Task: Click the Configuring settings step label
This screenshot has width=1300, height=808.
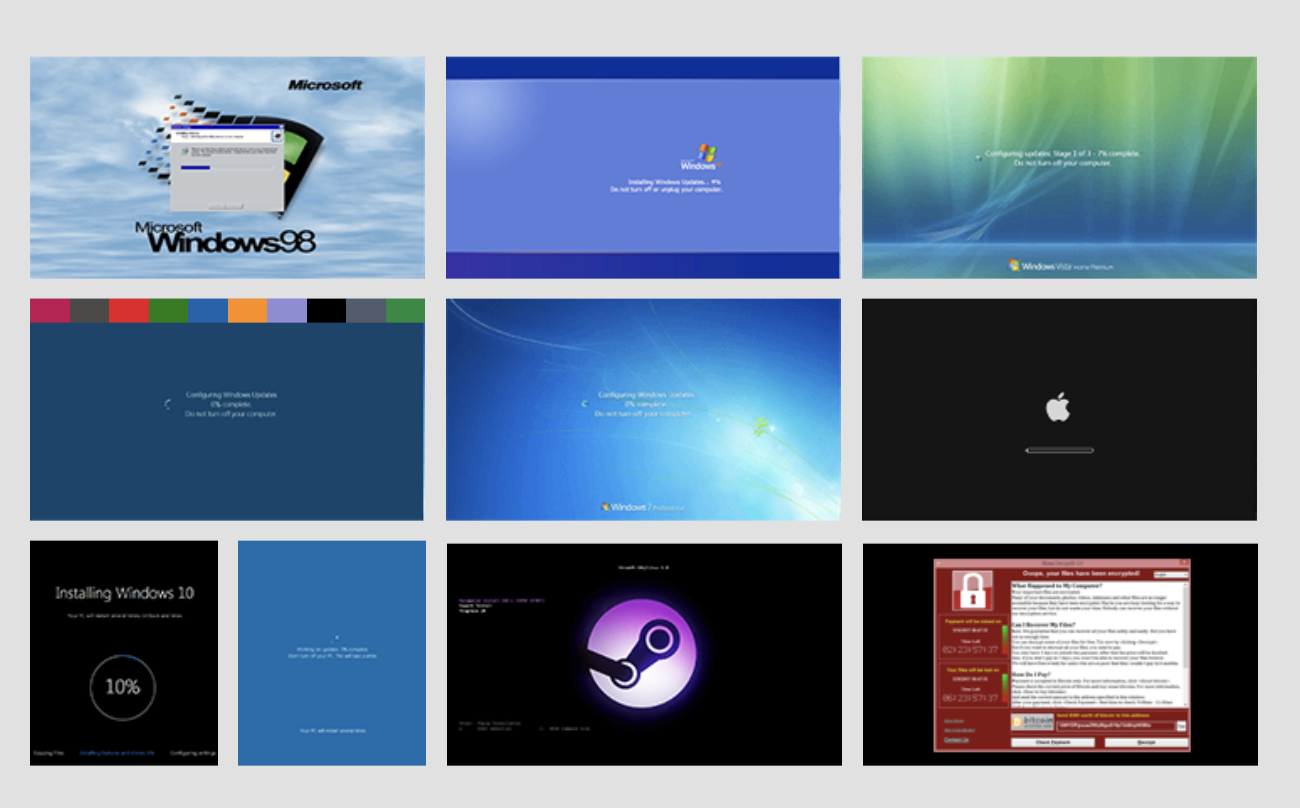Action: click(x=192, y=752)
